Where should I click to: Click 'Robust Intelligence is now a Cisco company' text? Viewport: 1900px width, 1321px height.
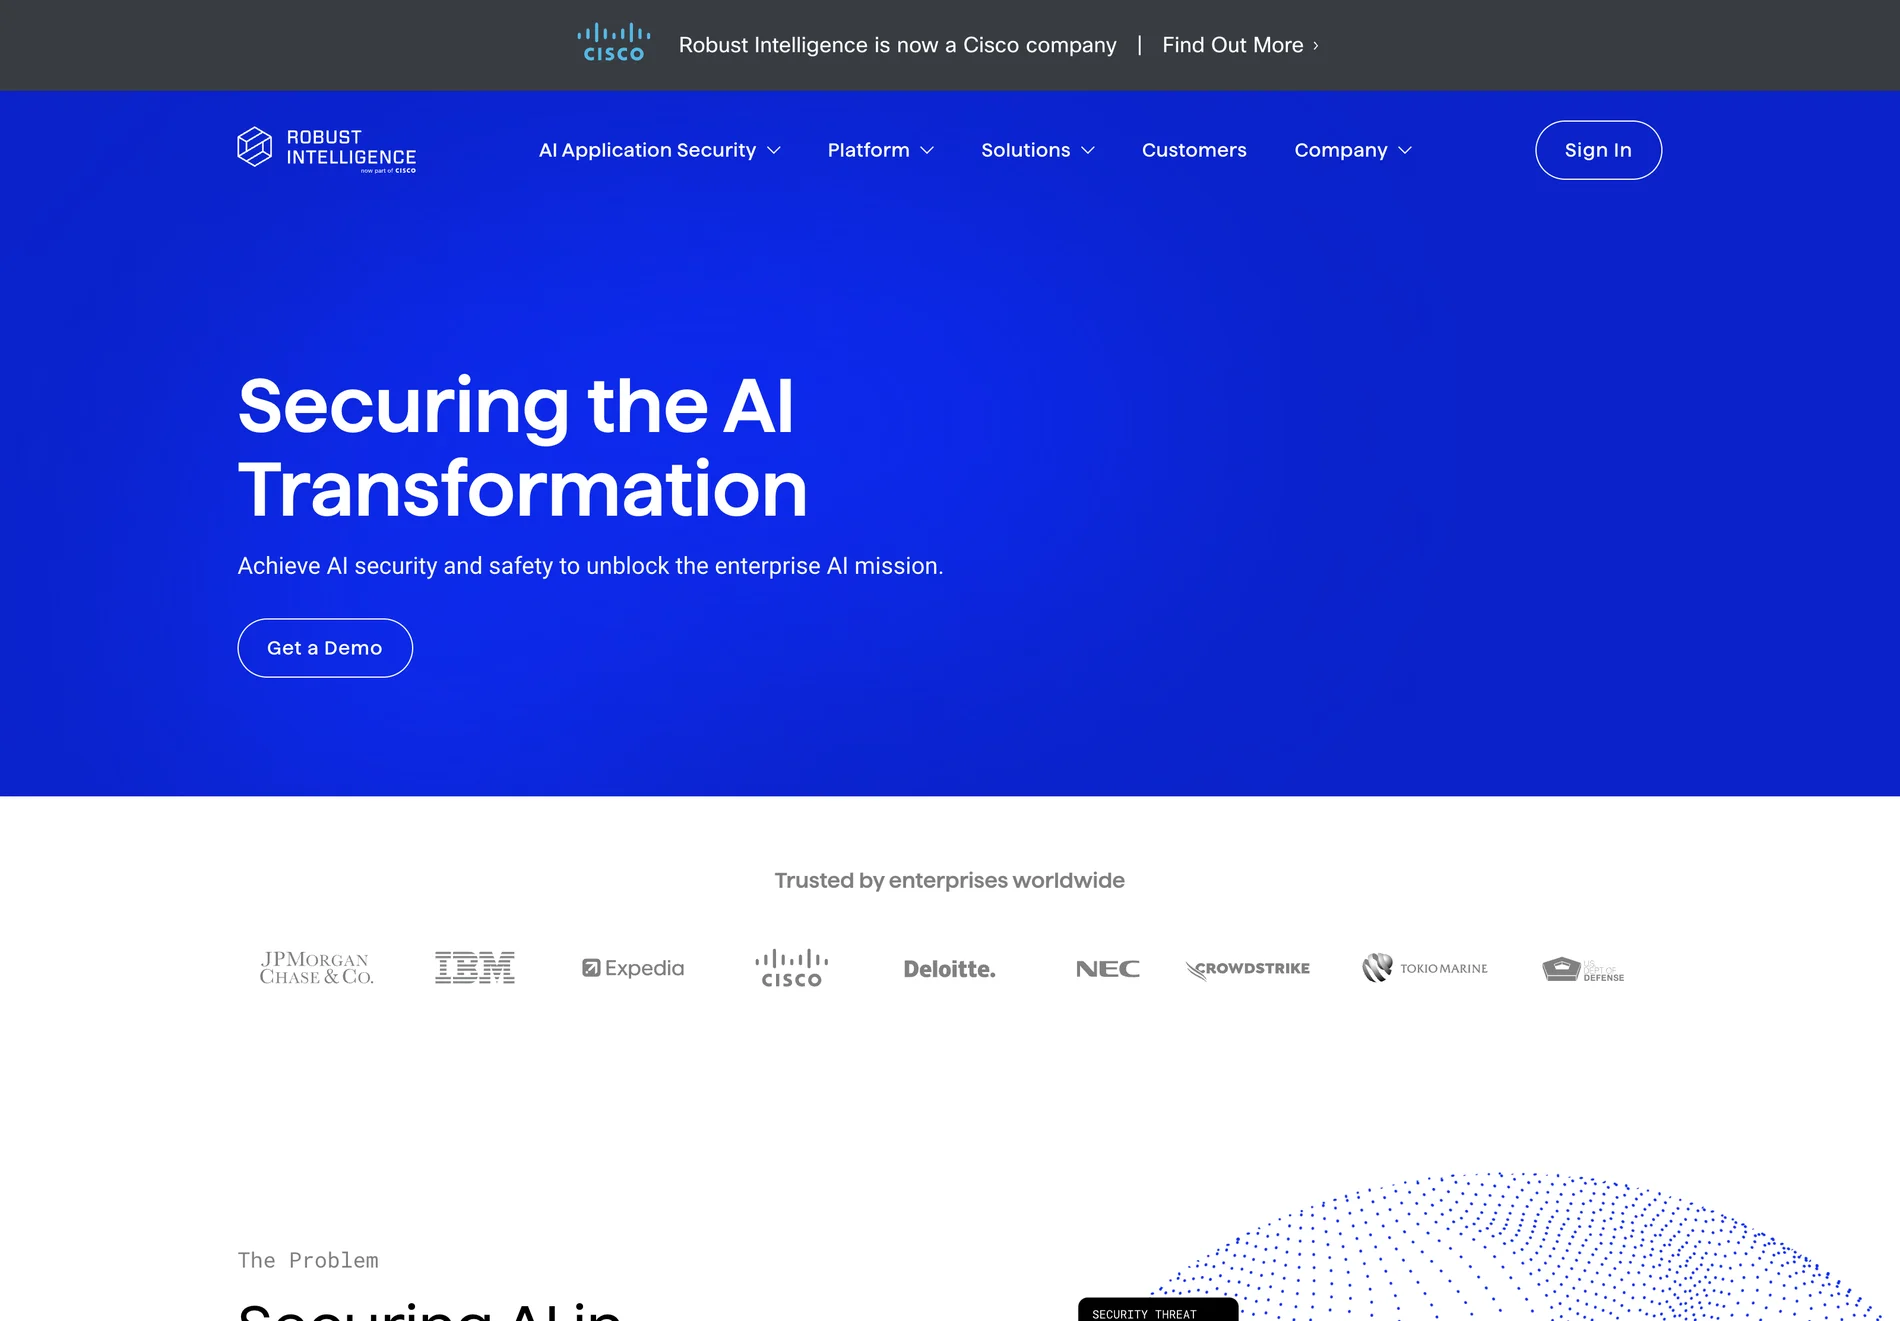[x=897, y=45]
